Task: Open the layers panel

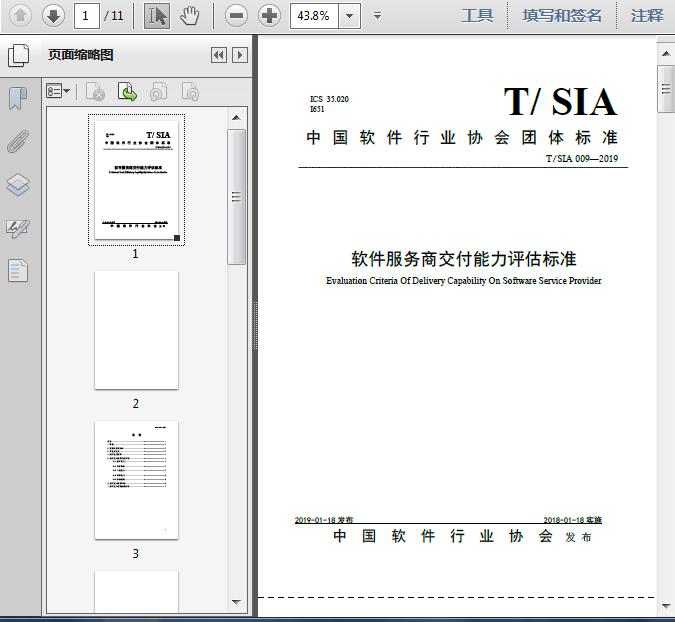Action: tap(18, 185)
